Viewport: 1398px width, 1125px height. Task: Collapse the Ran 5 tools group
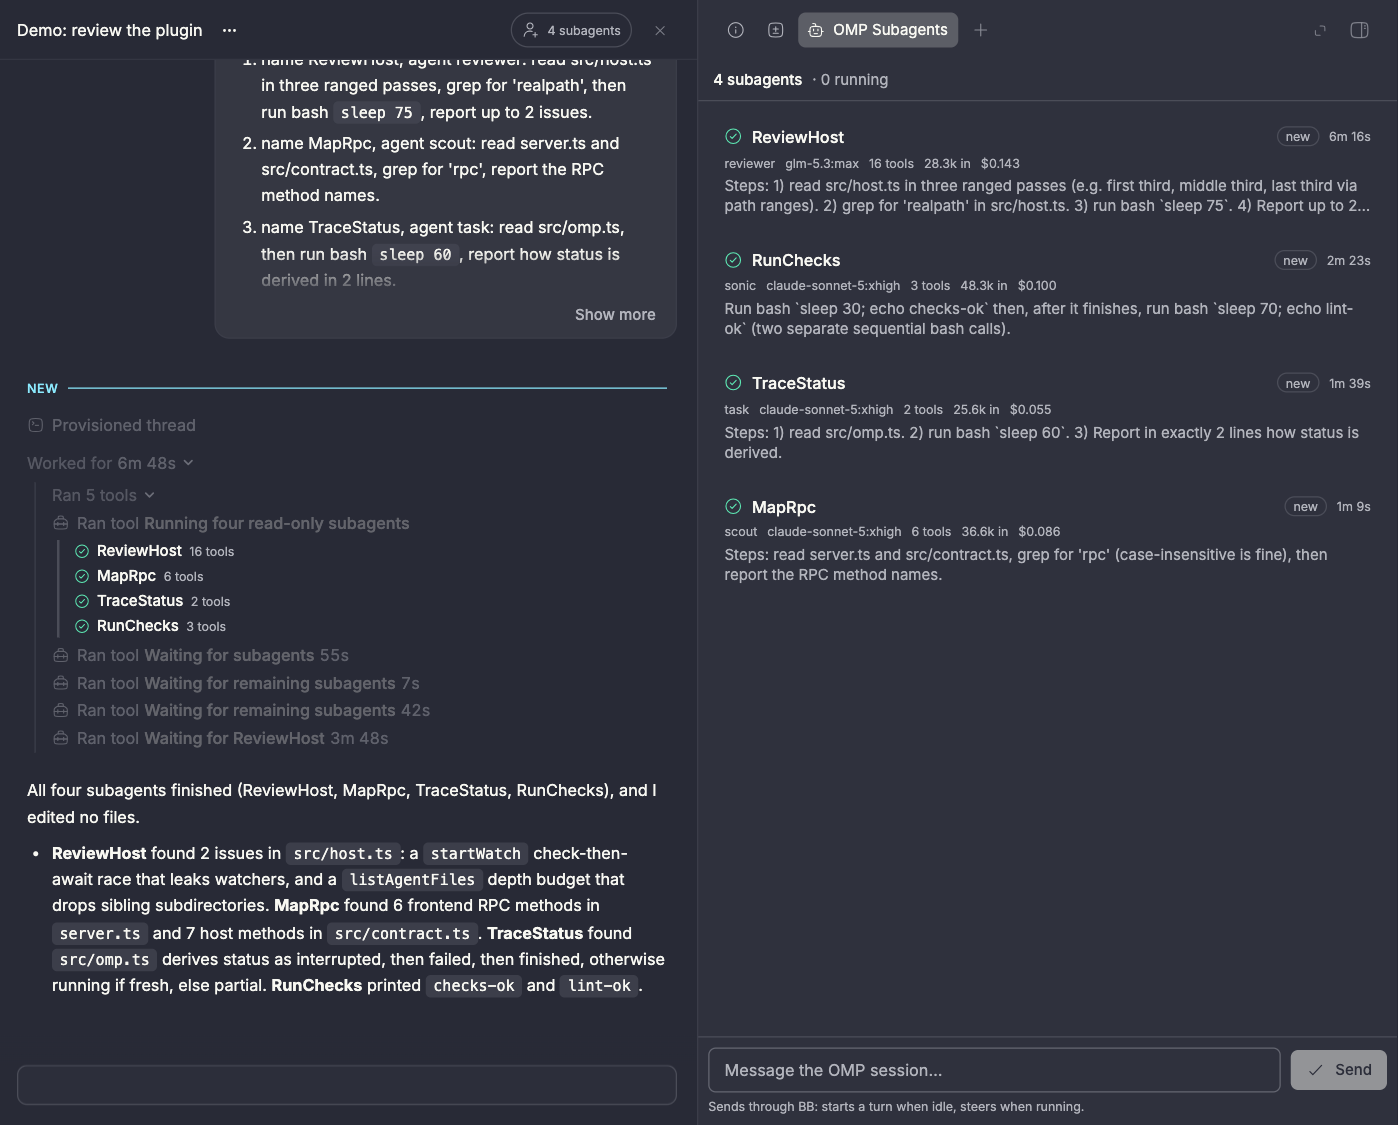pyautogui.click(x=103, y=495)
